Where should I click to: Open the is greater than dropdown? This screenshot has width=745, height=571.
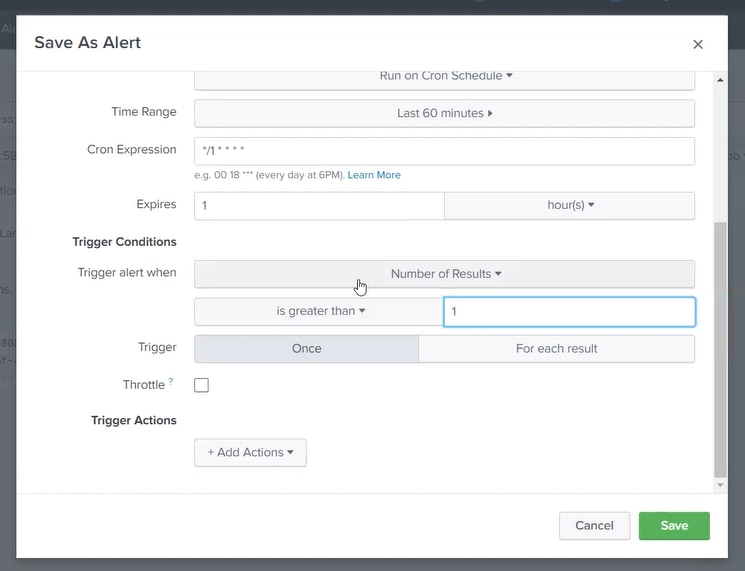pos(319,312)
